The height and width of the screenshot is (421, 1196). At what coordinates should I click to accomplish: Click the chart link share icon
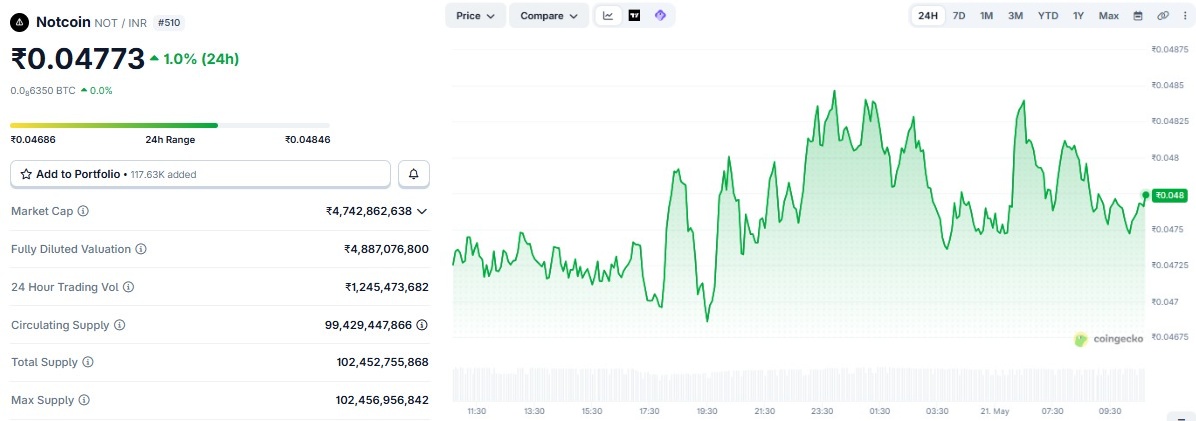click(x=1162, y=15)
